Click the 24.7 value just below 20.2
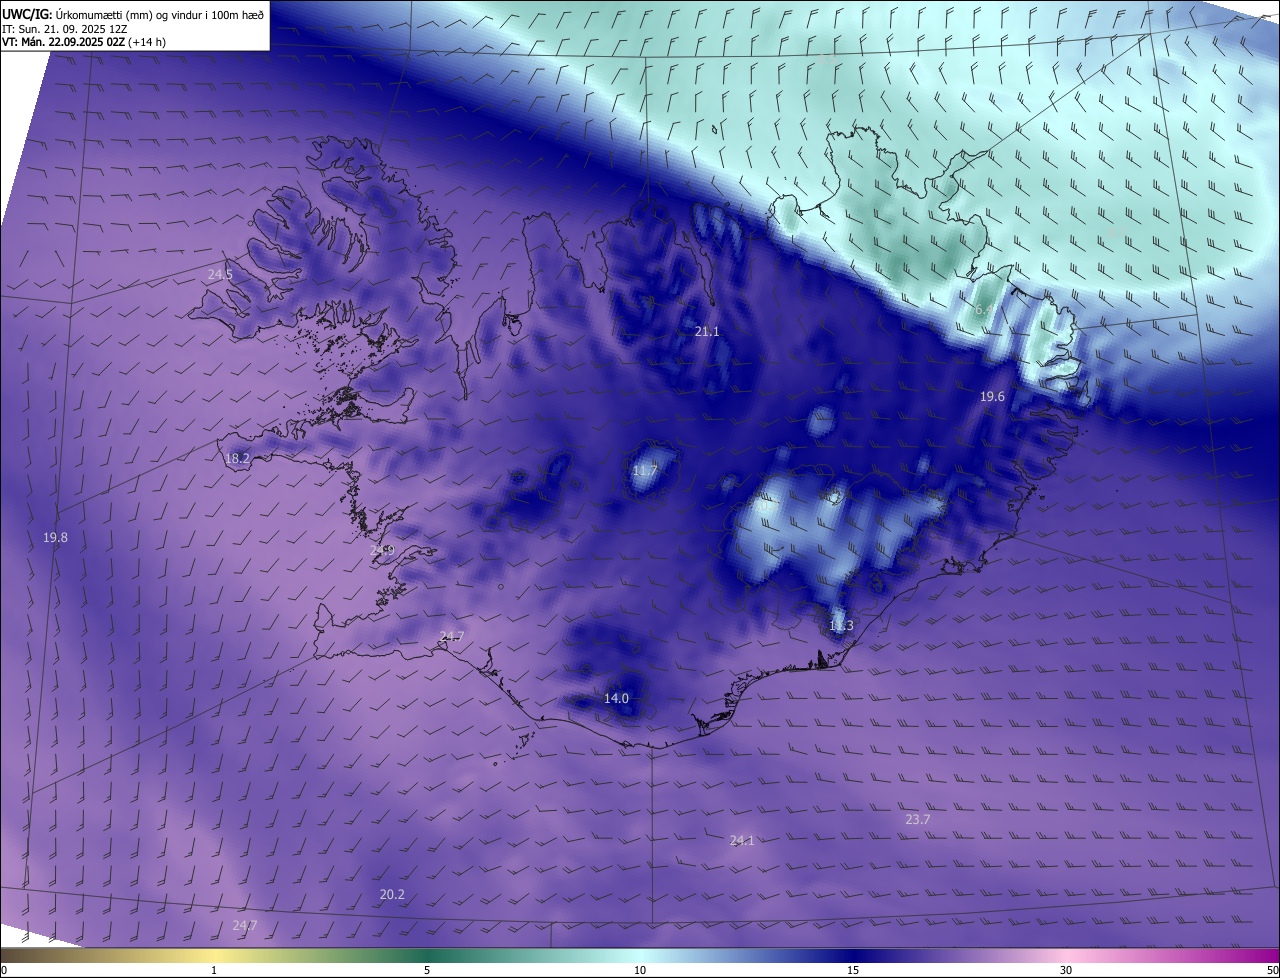Image resolution: width=1280 pixels, height=978 pixels. (x=245, y=926)
